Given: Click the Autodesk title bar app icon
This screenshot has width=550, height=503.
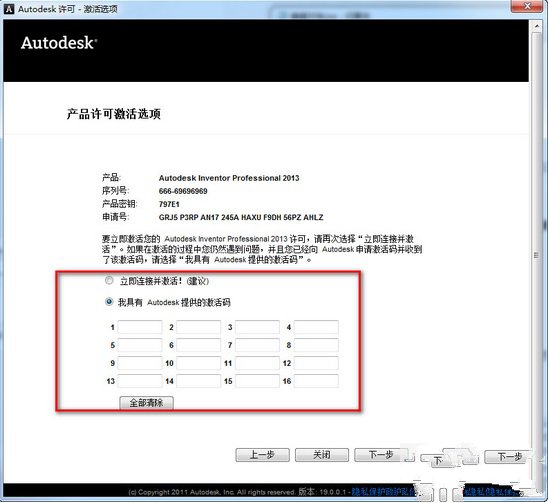Looking at the screenshot, I should (8, 9).
